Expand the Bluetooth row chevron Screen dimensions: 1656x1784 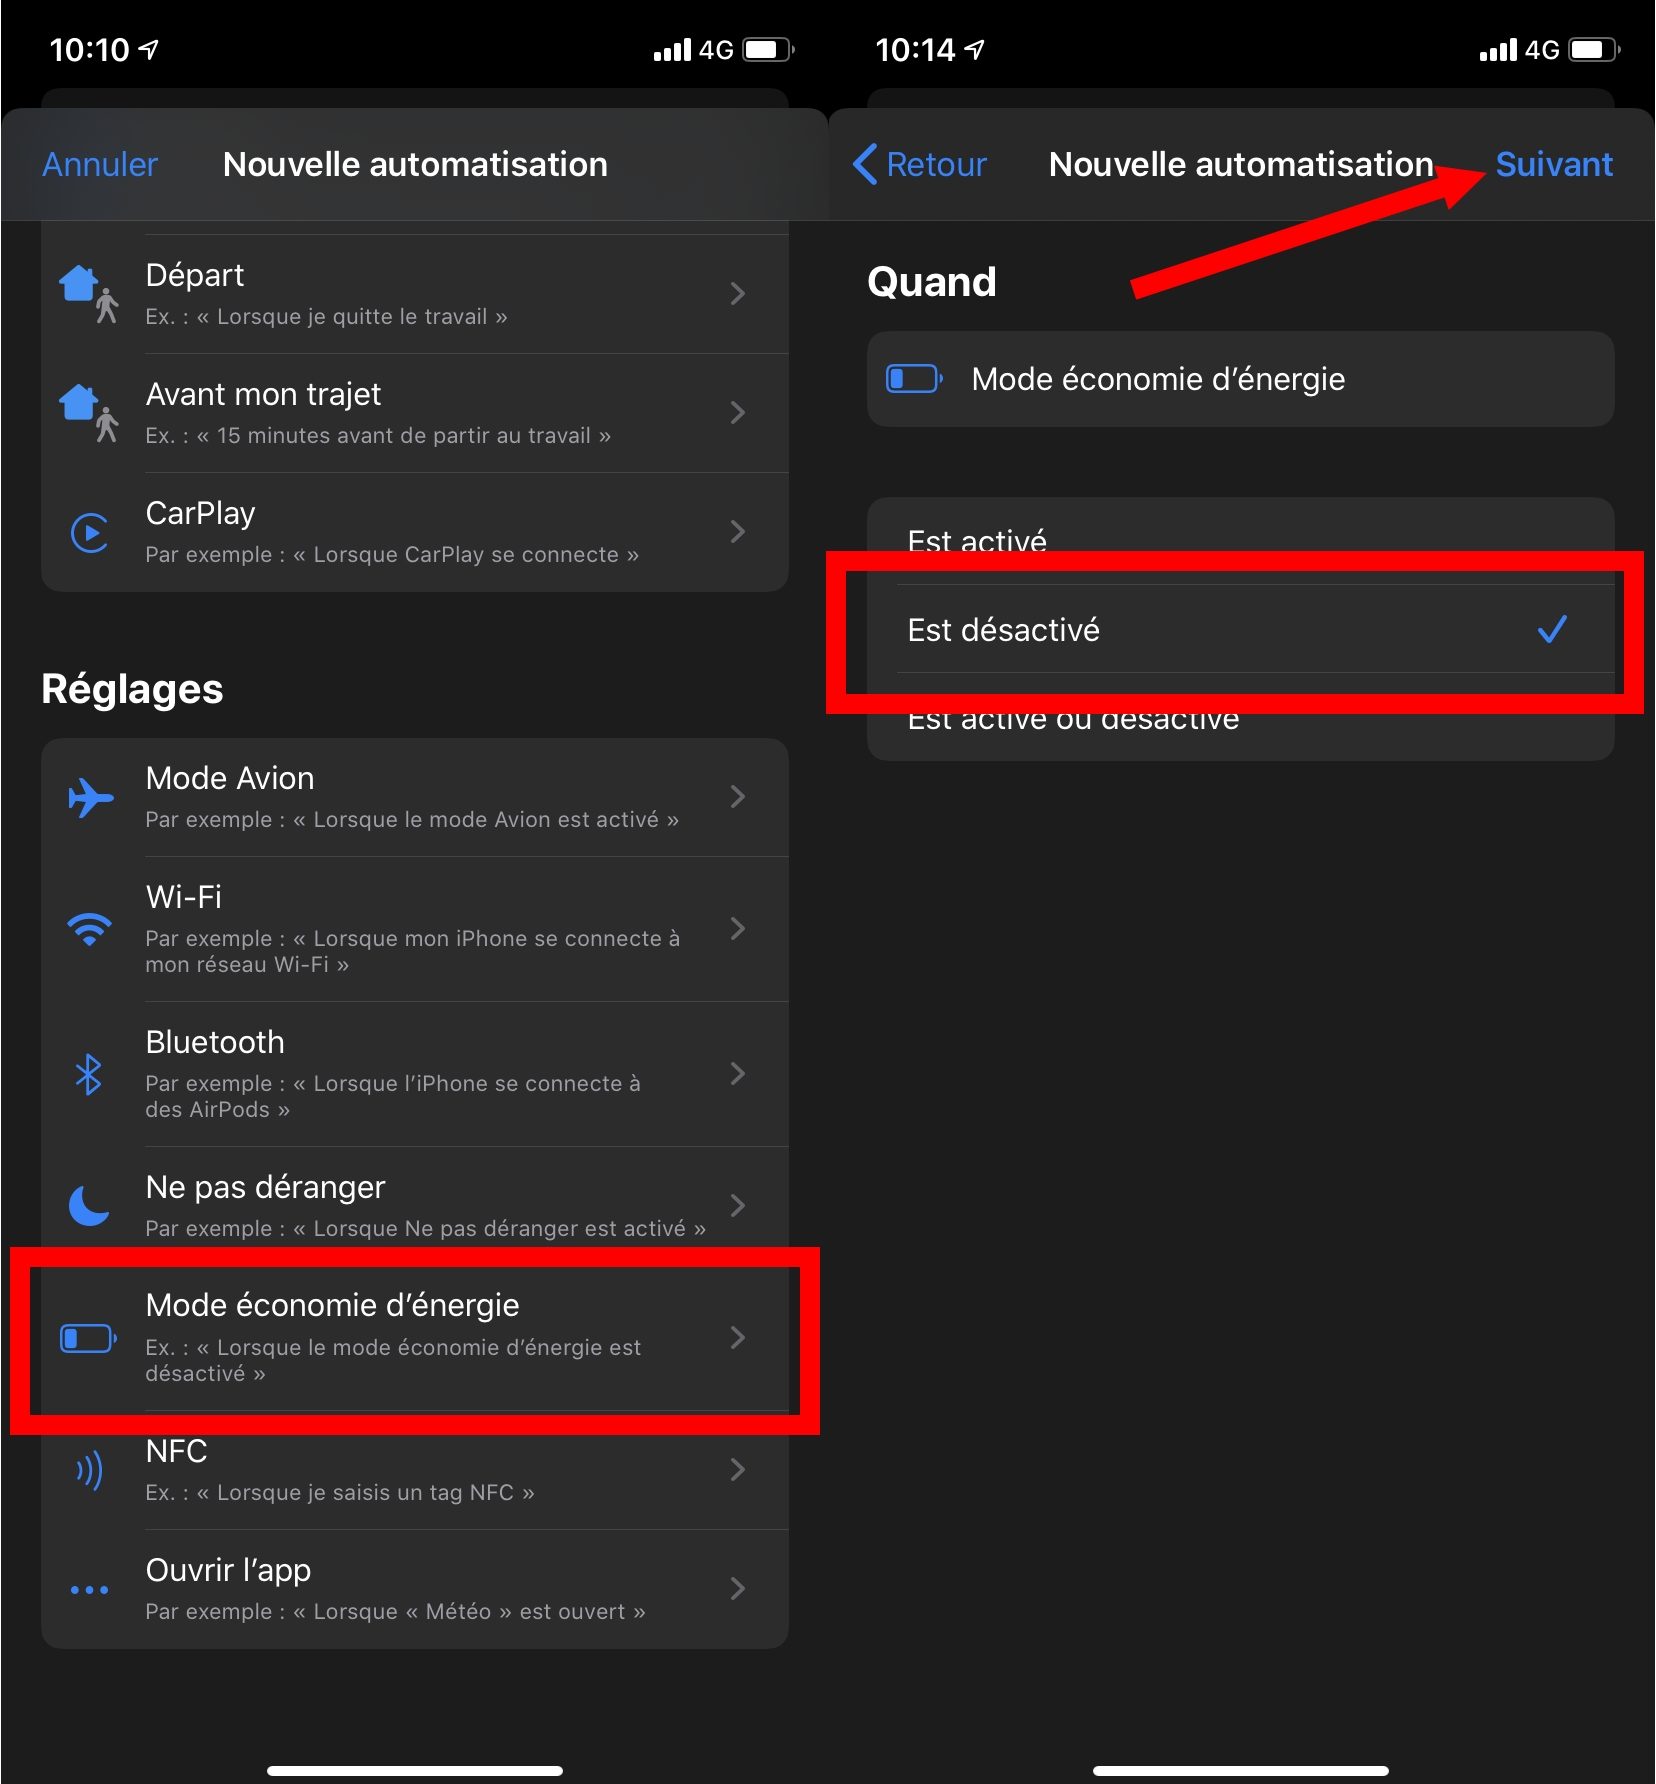click(738, 1074)
